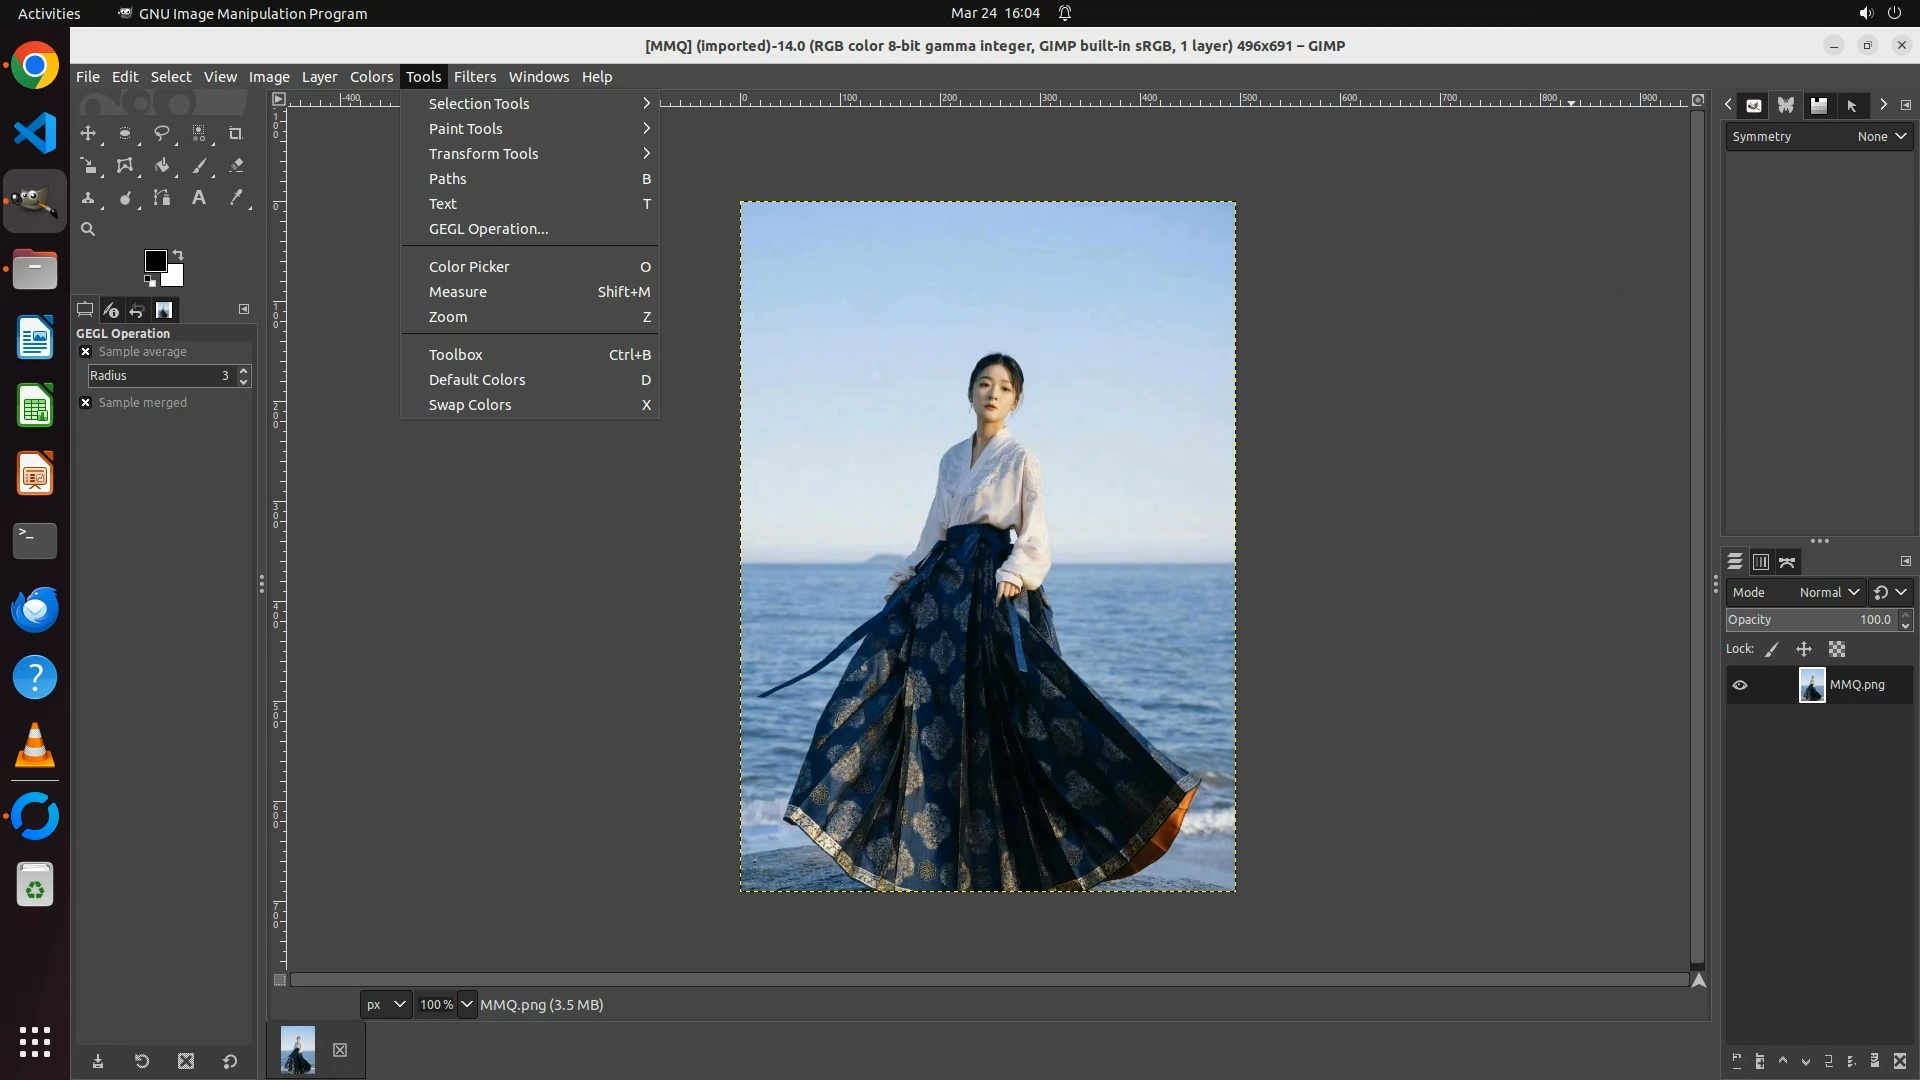
Task: Open the layer Mode Normal dropdown
Action: click(x=1829, y=592)
